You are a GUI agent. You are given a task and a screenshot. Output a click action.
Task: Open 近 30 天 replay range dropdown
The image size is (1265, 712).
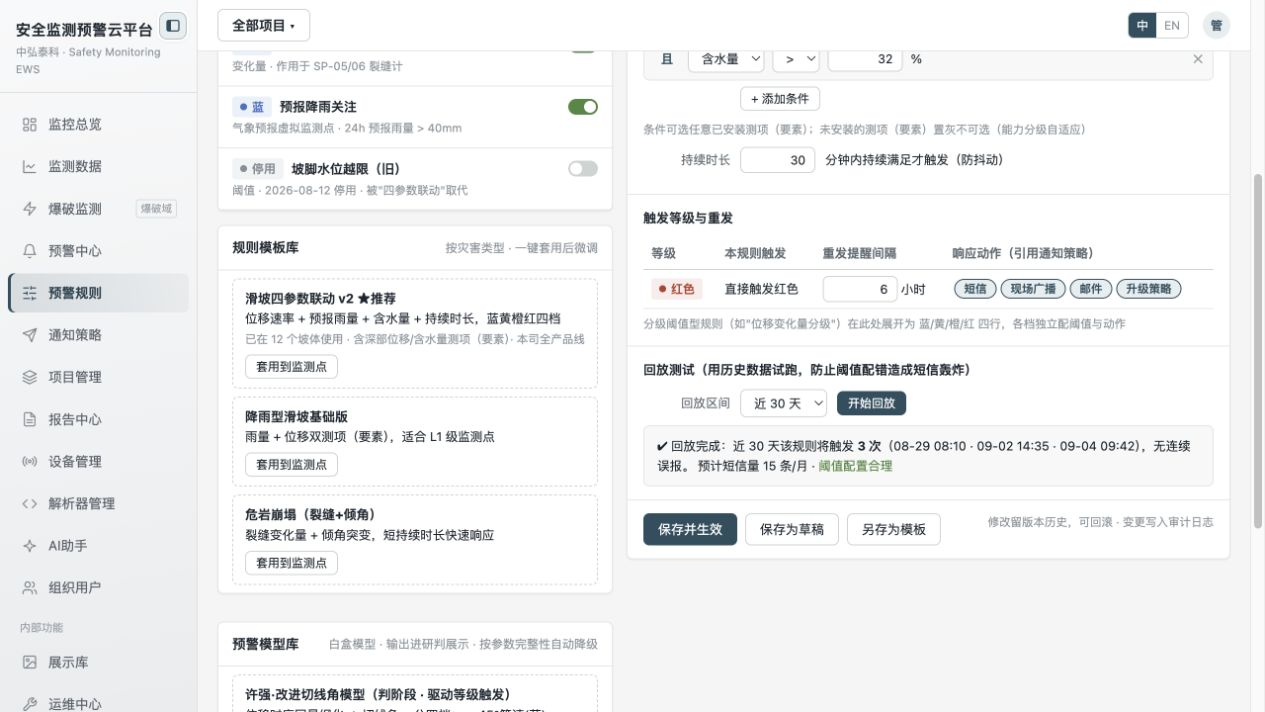[783, 403]
